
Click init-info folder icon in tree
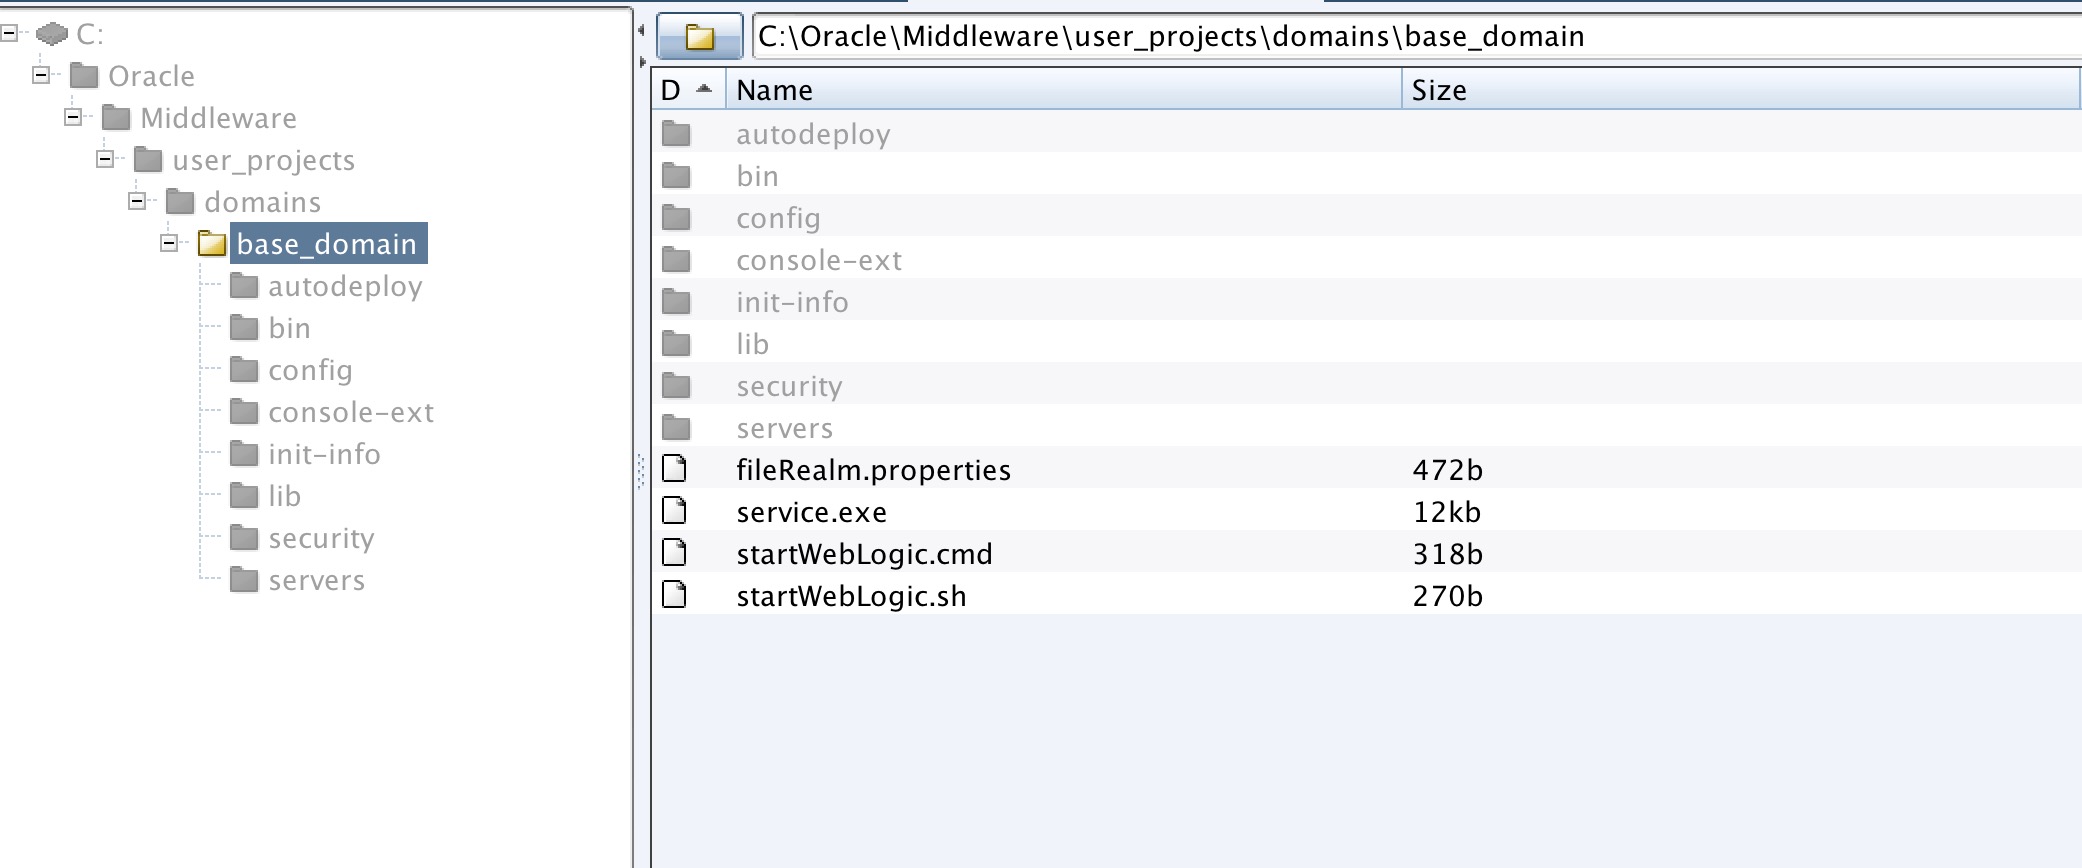click(244, 454)
